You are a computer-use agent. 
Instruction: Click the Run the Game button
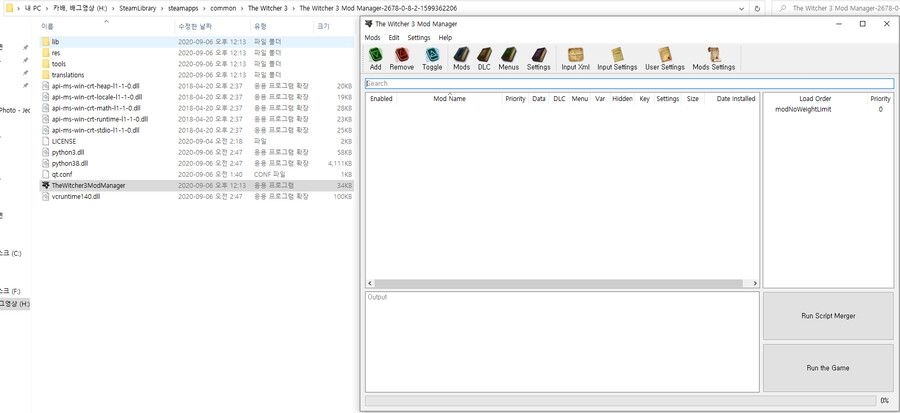(x=828, y=368)
